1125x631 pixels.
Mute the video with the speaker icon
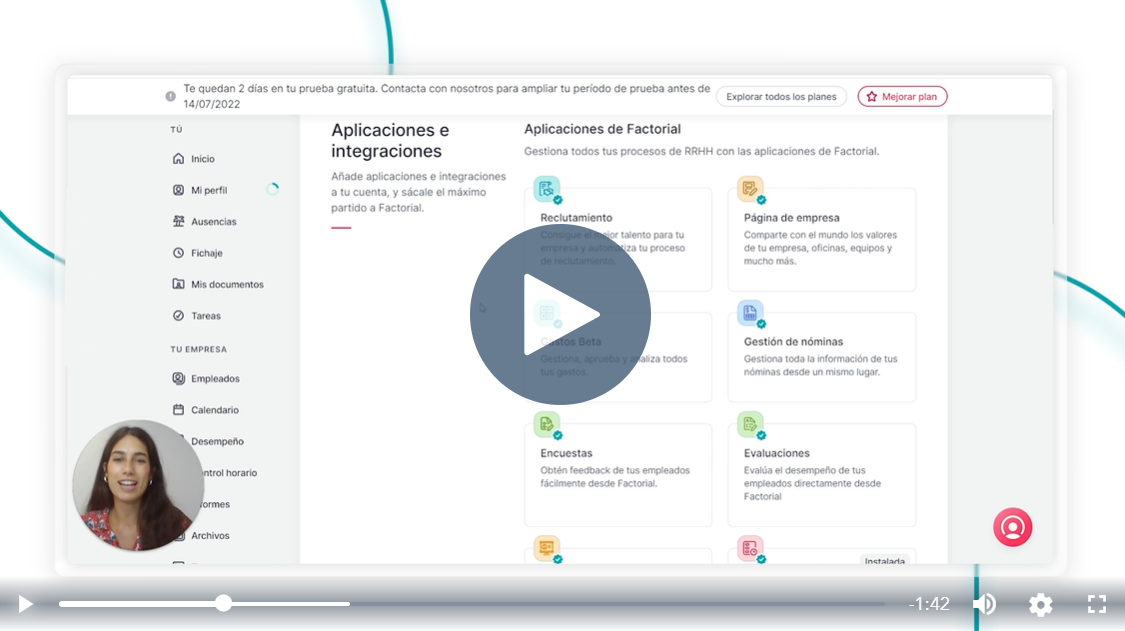[986, 604]
